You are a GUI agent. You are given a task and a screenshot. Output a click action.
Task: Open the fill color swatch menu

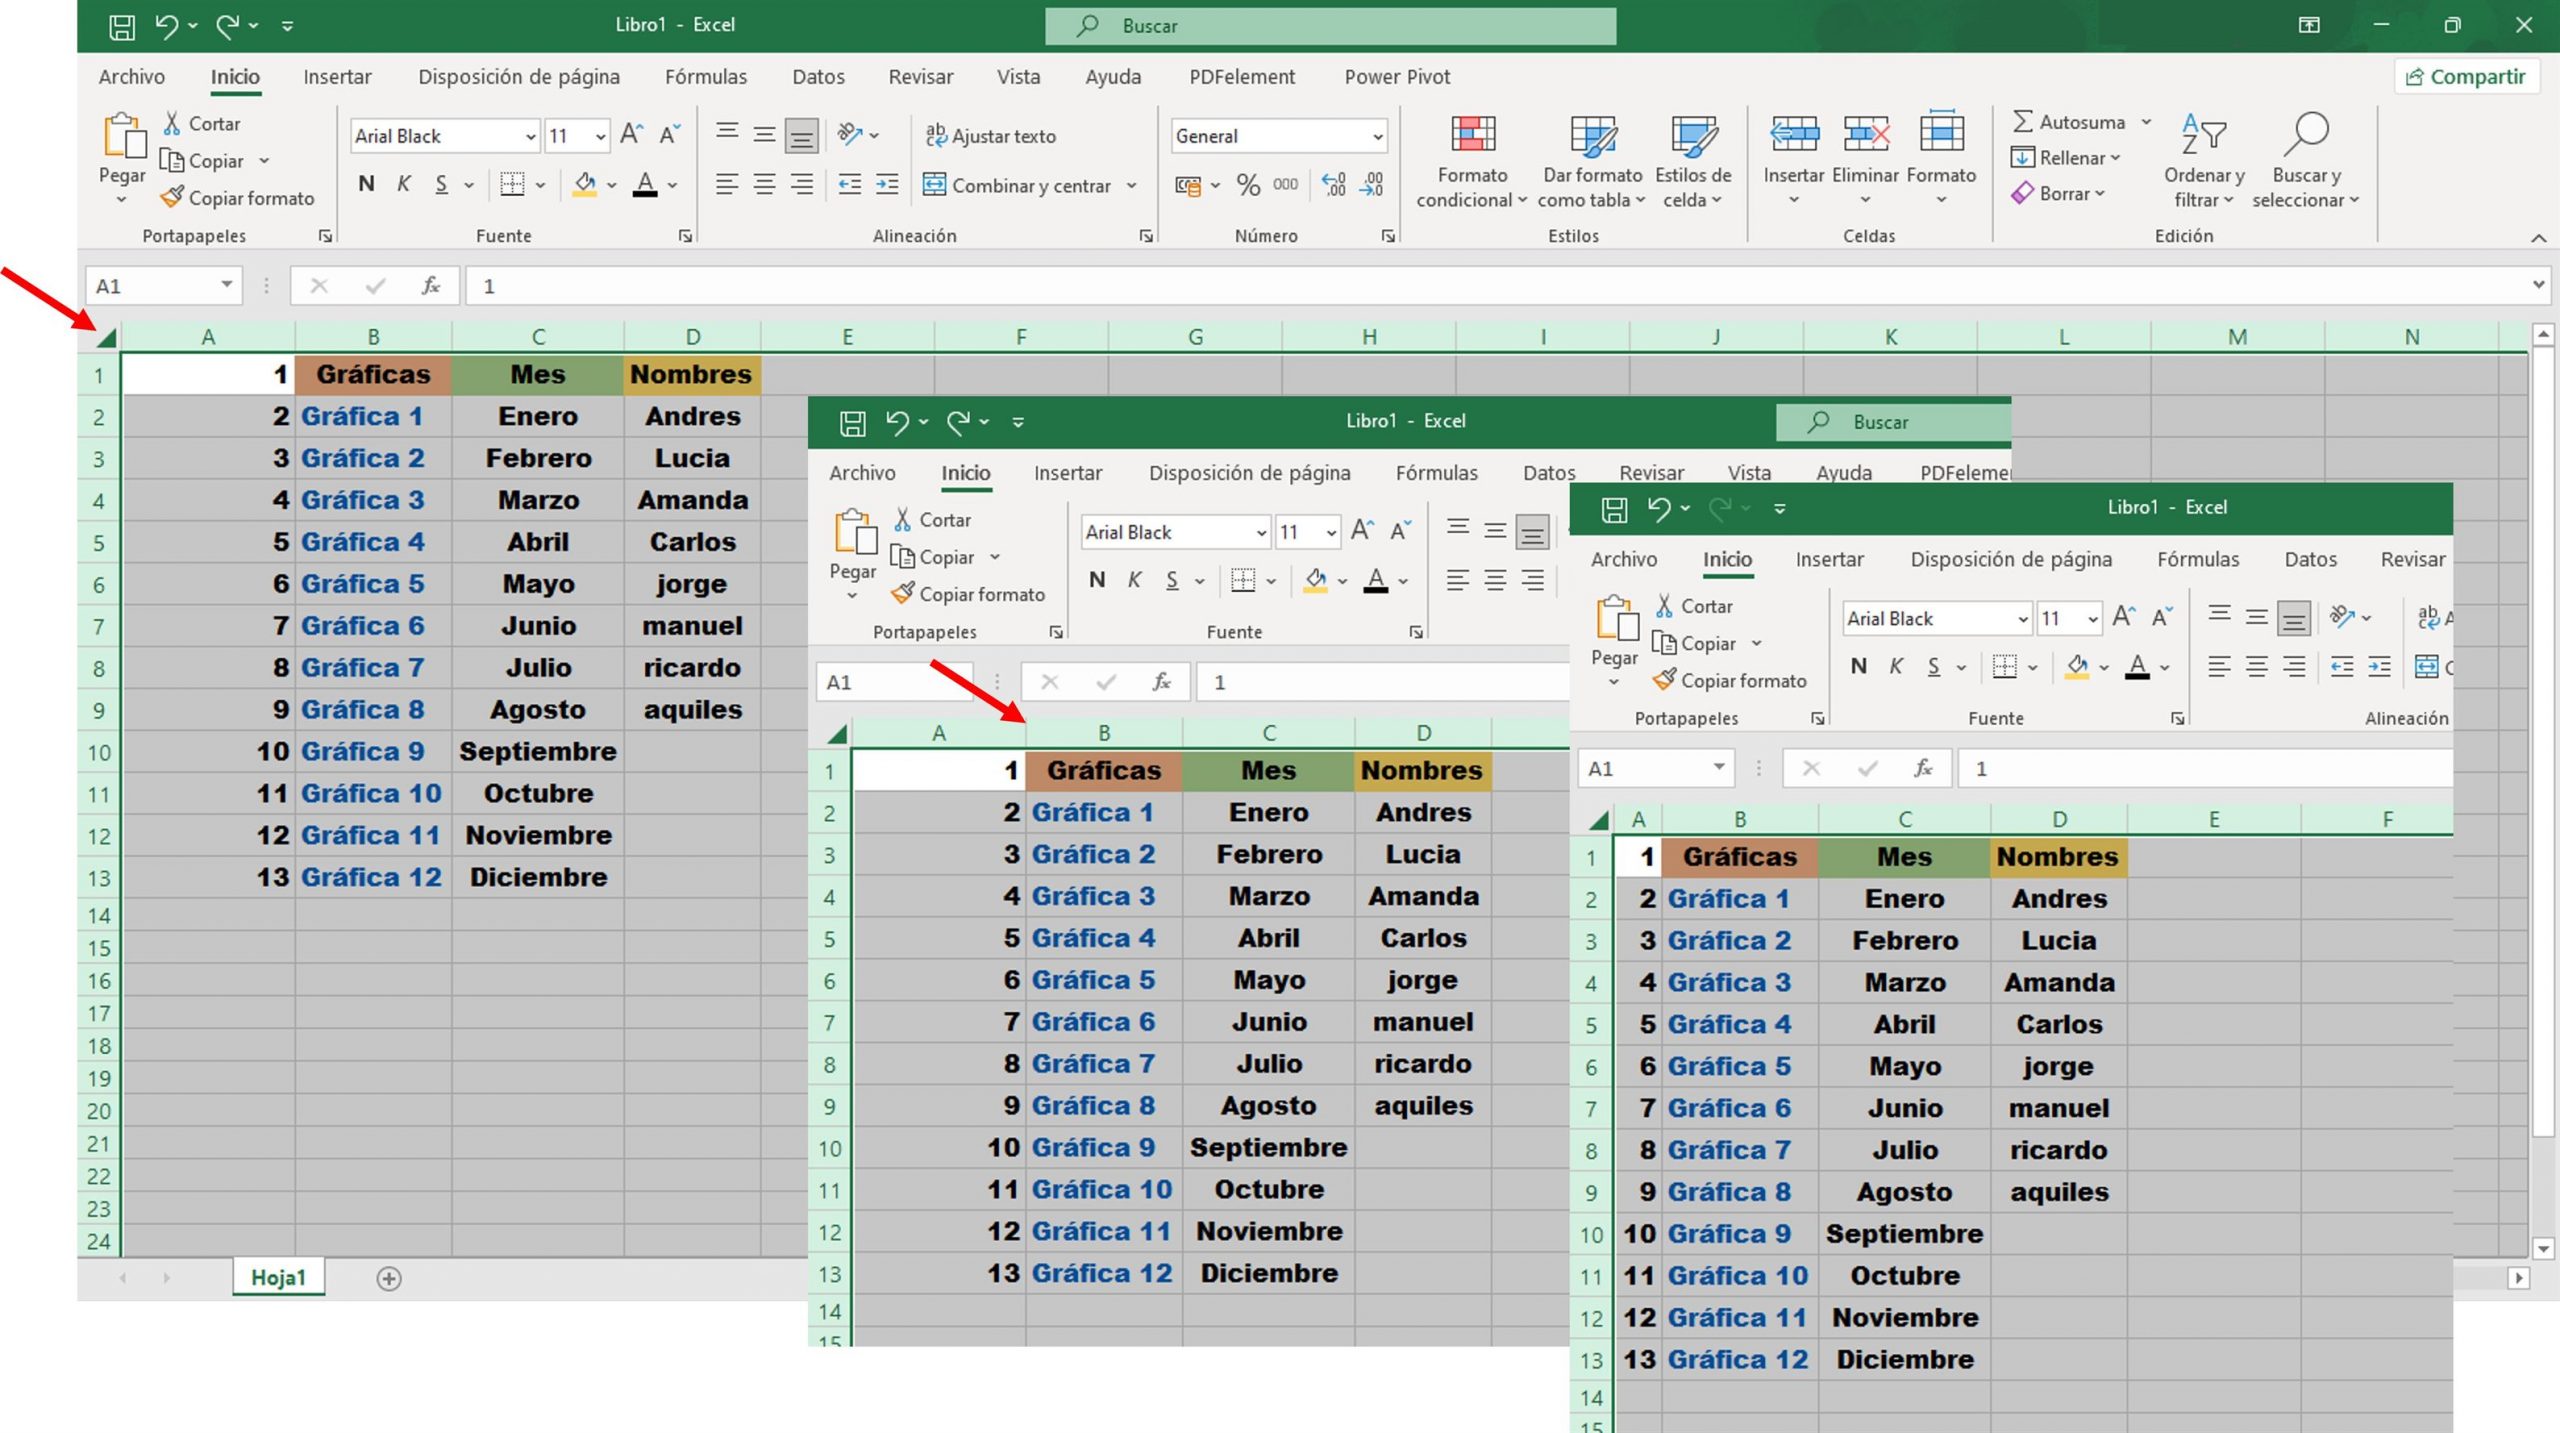(x=607, y=184)
